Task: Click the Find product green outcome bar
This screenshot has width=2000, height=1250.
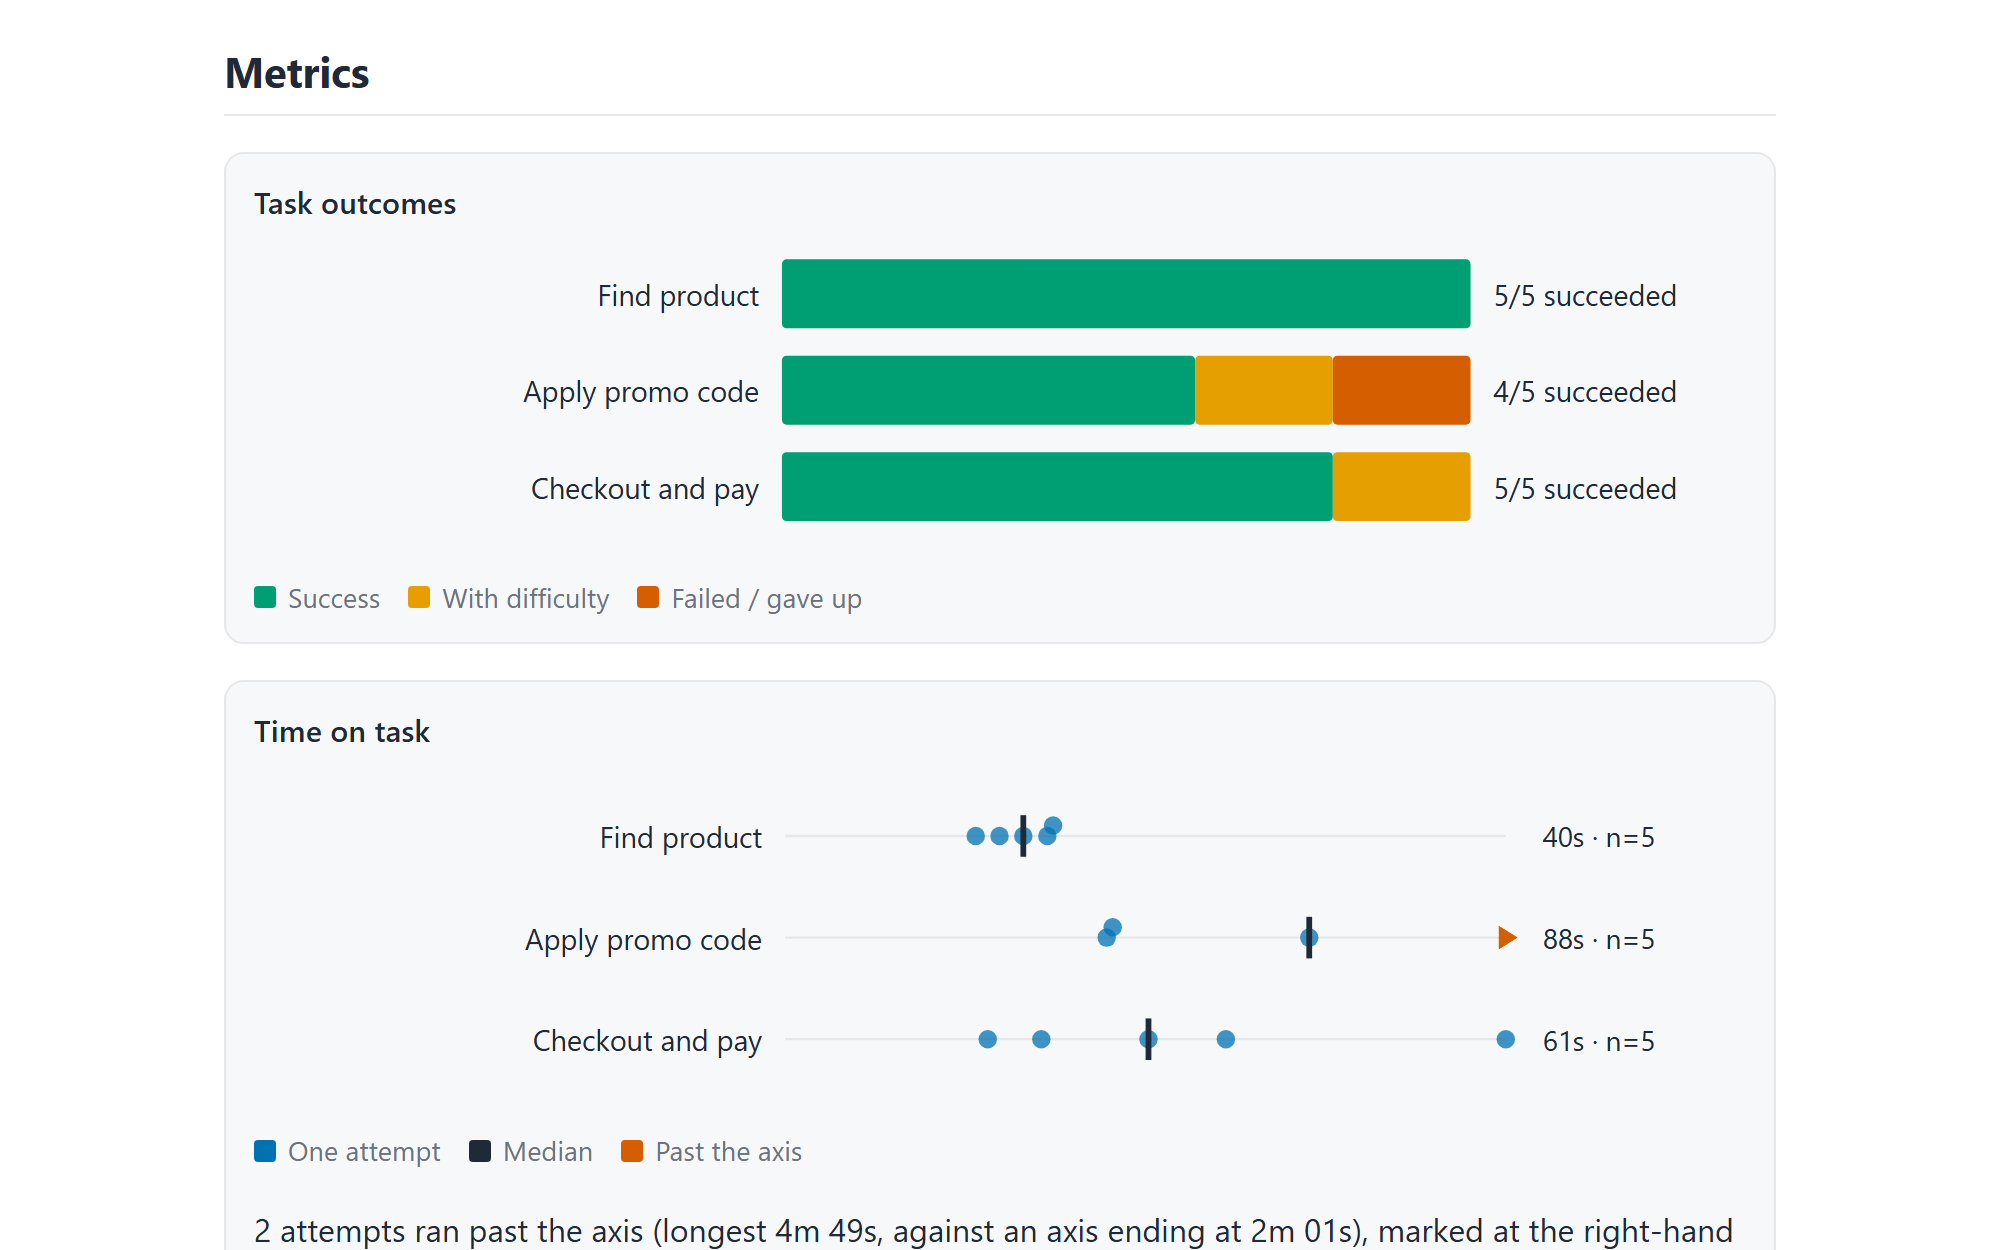Action: [x=1126, y=294]
